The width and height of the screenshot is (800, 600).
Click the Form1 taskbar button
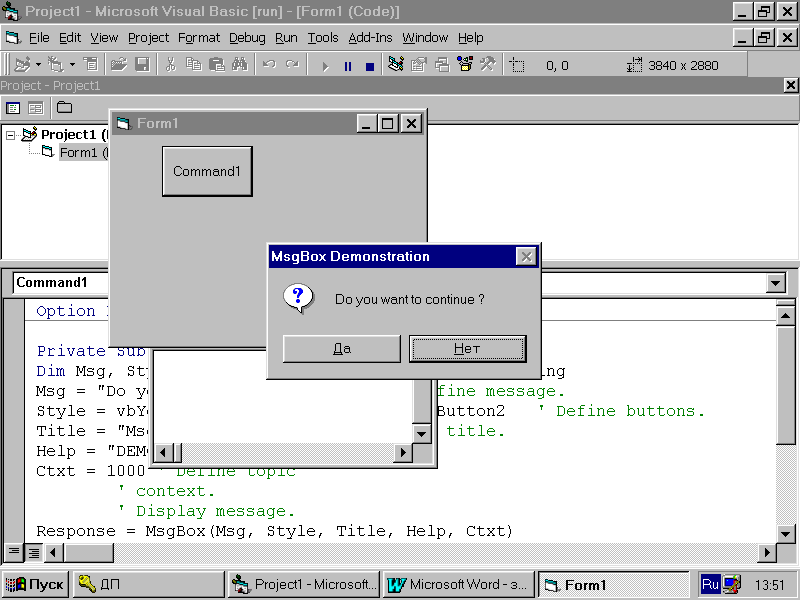point(613,584)
